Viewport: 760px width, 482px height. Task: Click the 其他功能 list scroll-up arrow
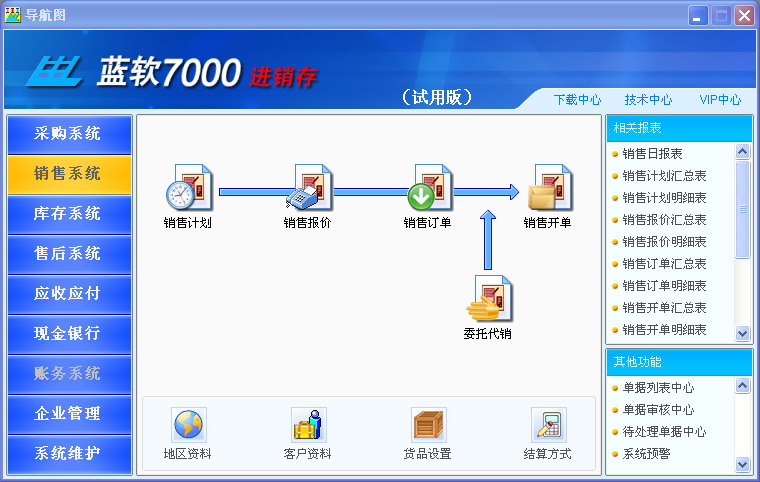tap(743, 386)
